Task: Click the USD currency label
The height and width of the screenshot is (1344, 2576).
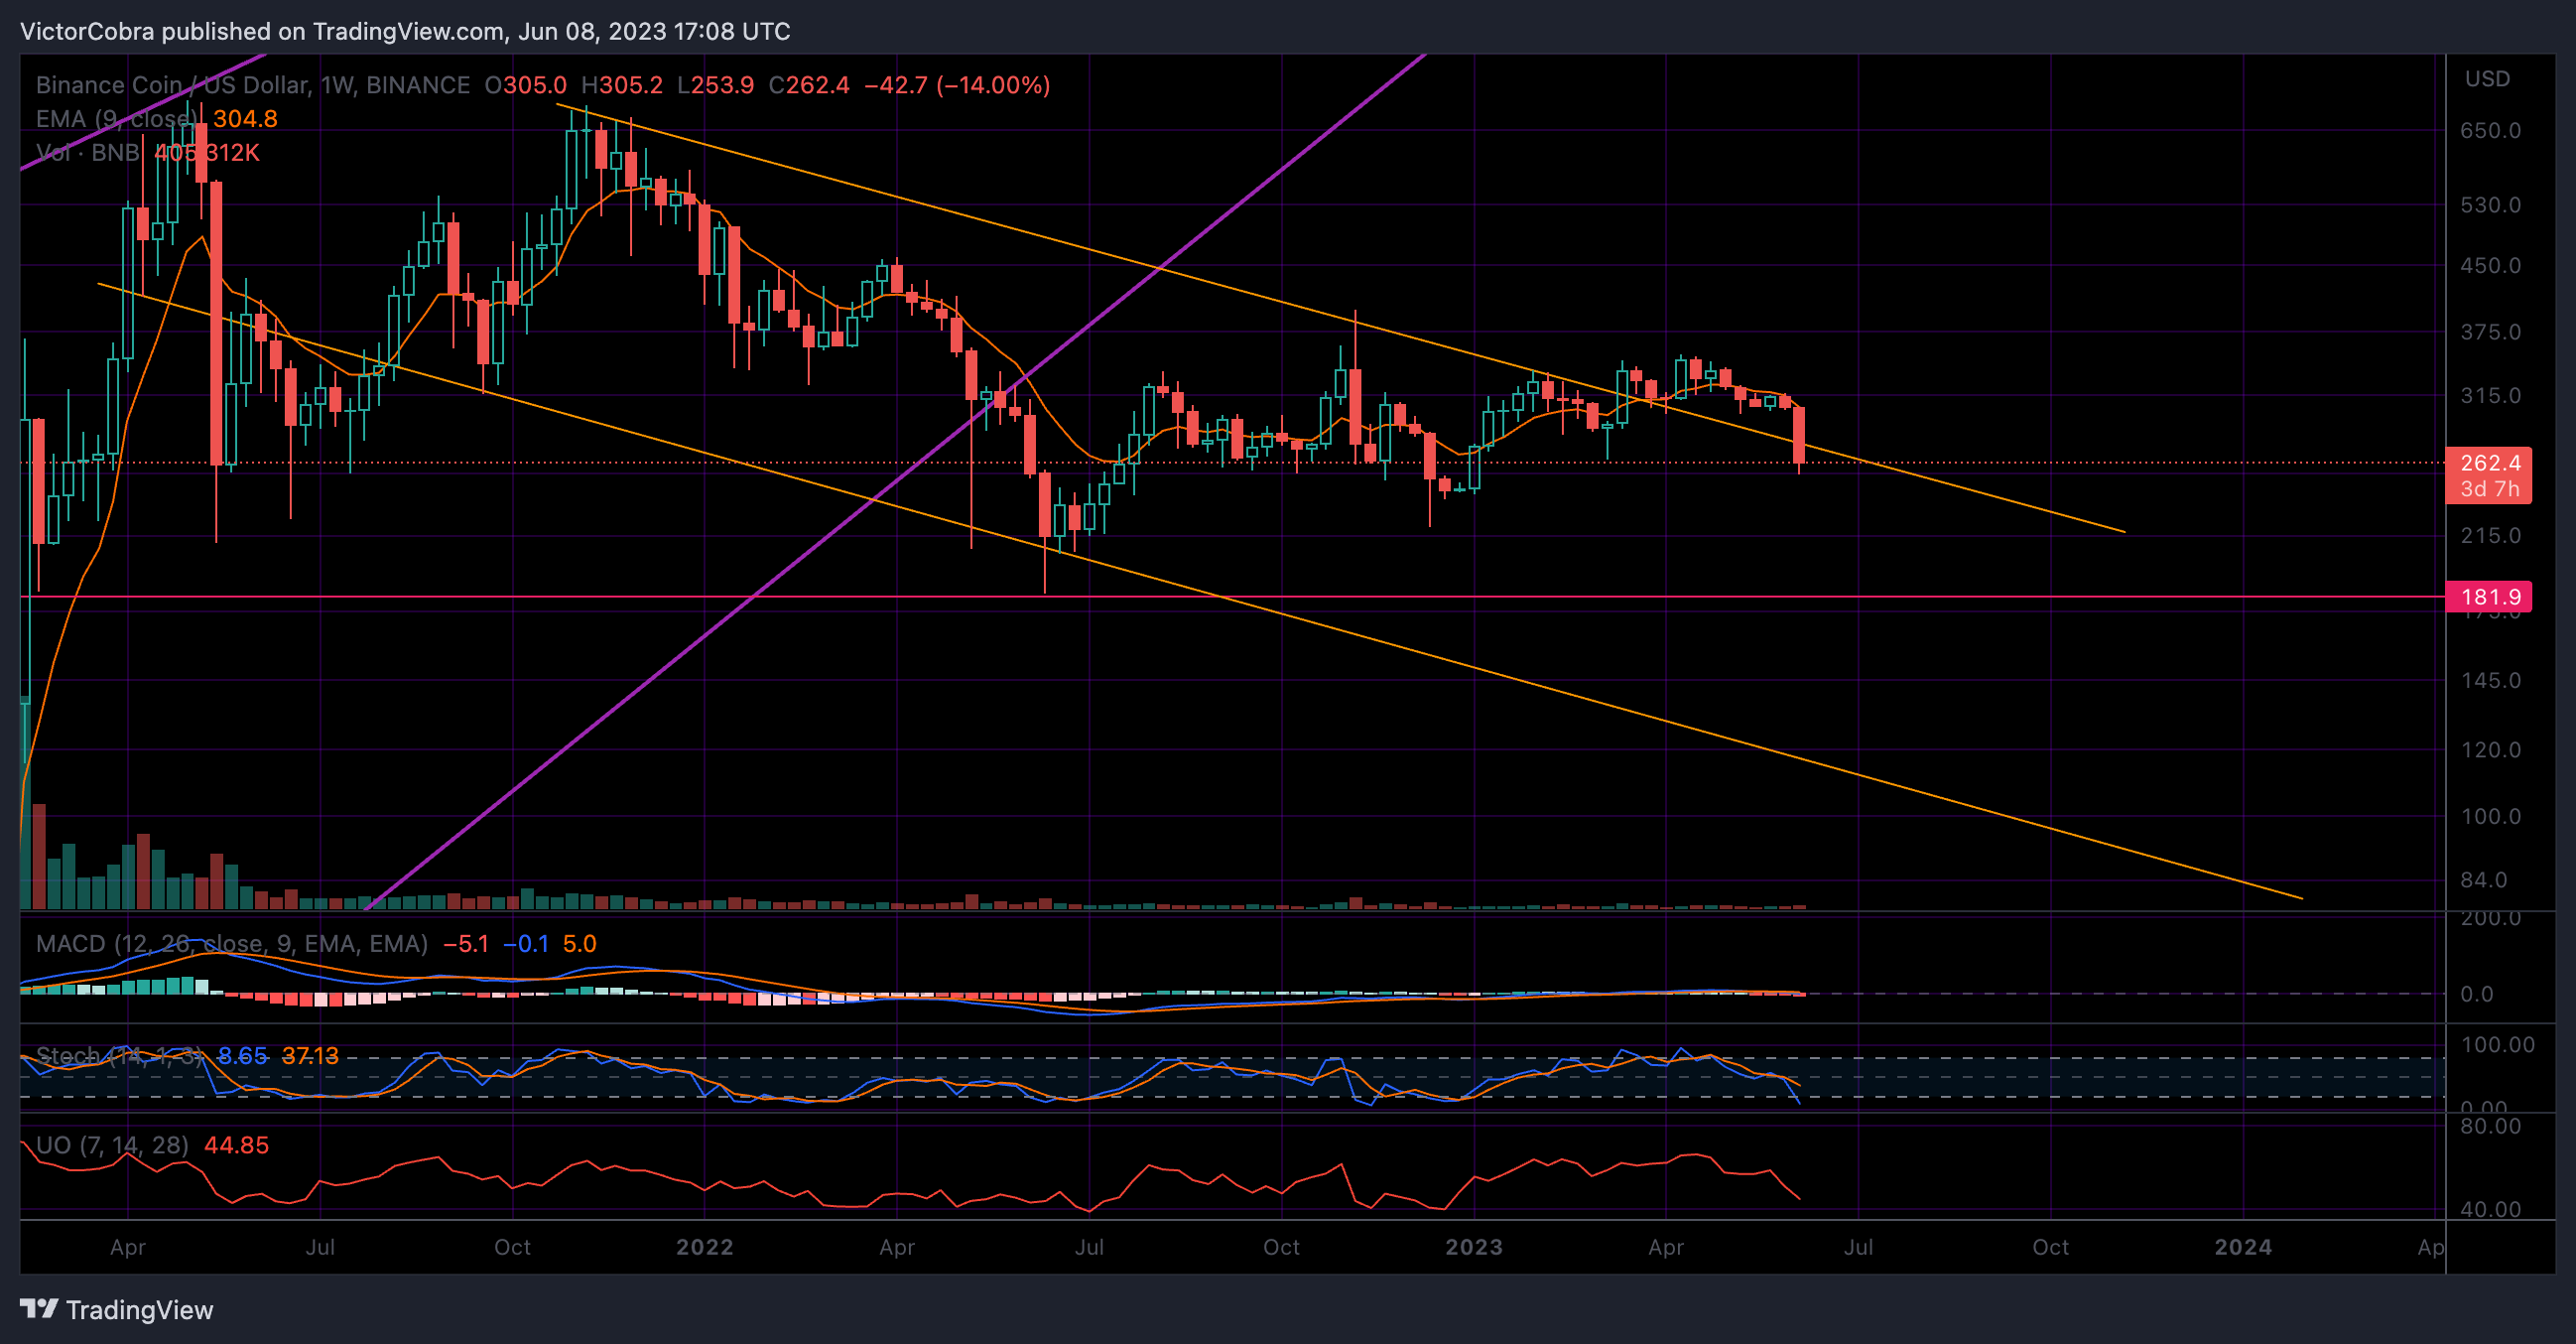Action: [2487, 79]
